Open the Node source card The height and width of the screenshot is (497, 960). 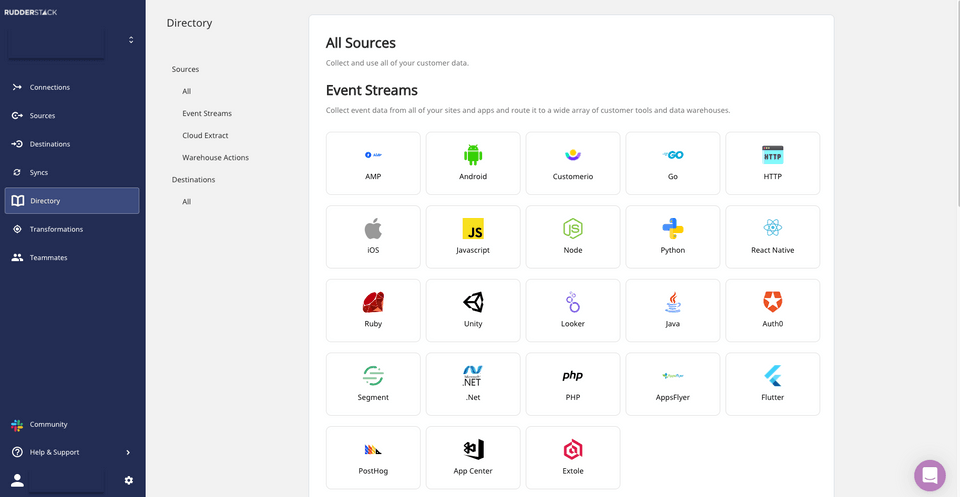(572, 237)
